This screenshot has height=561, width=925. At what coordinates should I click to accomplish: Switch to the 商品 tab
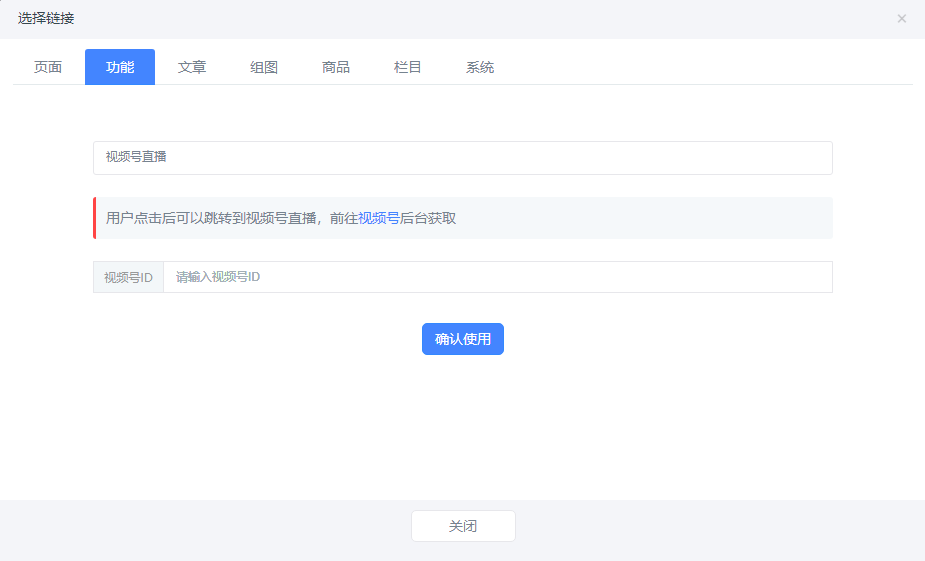[x=336, y=67]
